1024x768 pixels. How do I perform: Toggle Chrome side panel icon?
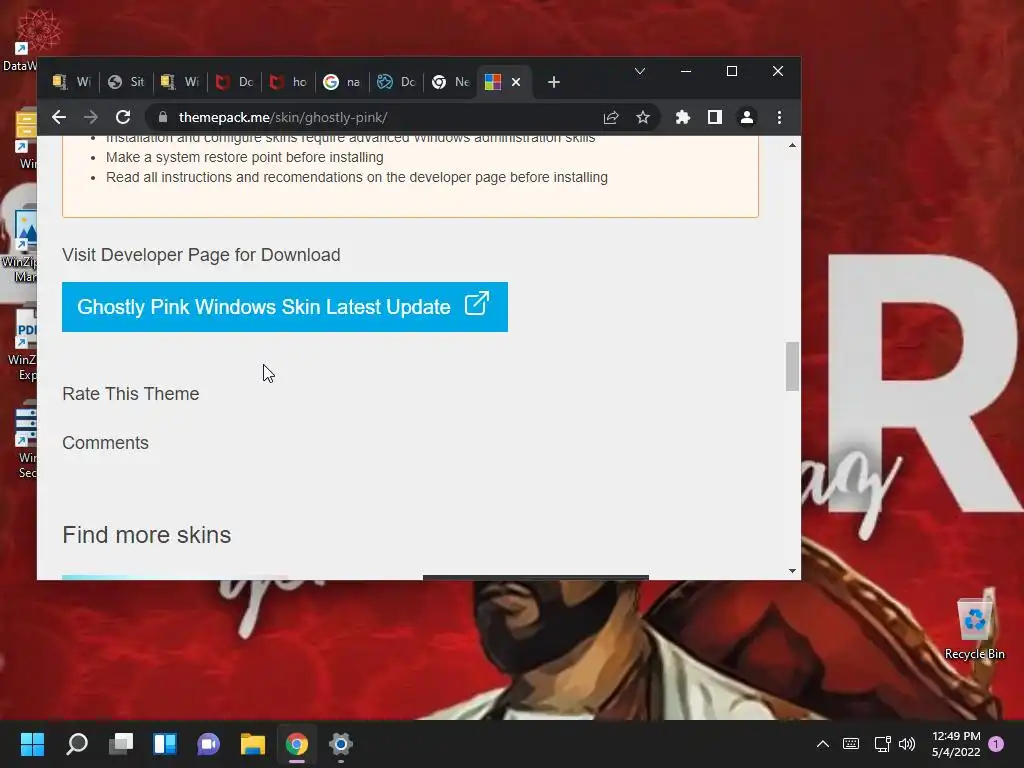click(714, 118)
